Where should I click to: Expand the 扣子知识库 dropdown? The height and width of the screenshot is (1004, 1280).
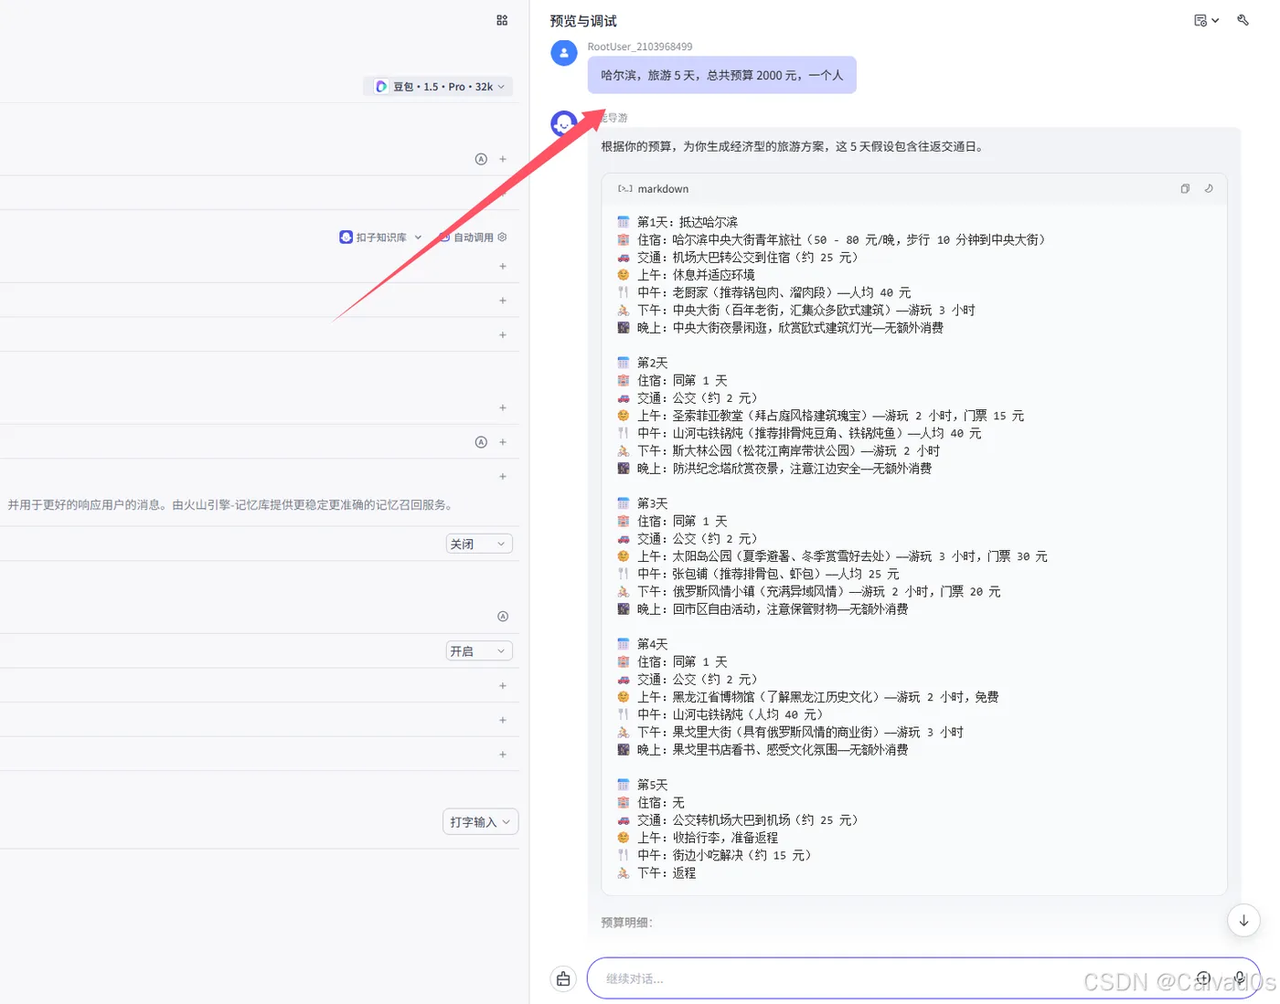click(418, 237)
